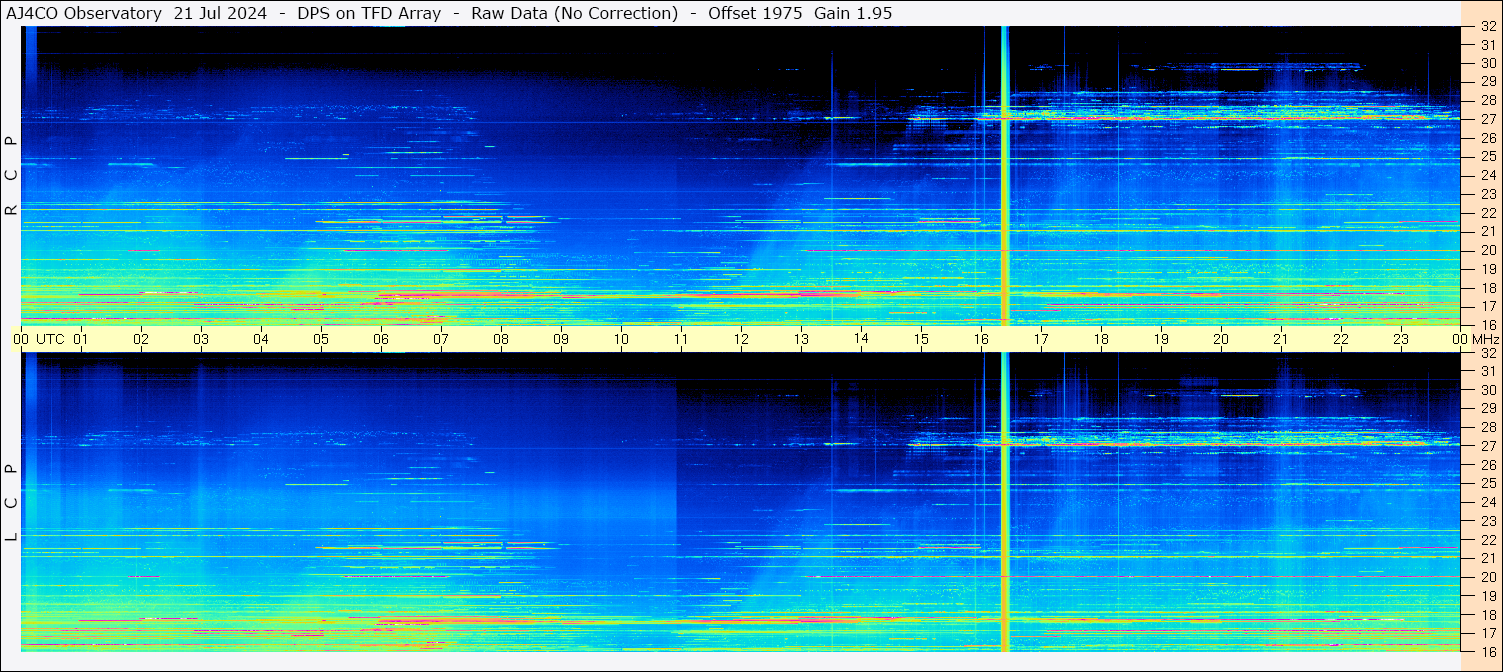Screen dimensions: 1503x672
Task: Click the 27 MHz tick of the RCP panel
Action: click(x=1488, y=119)
